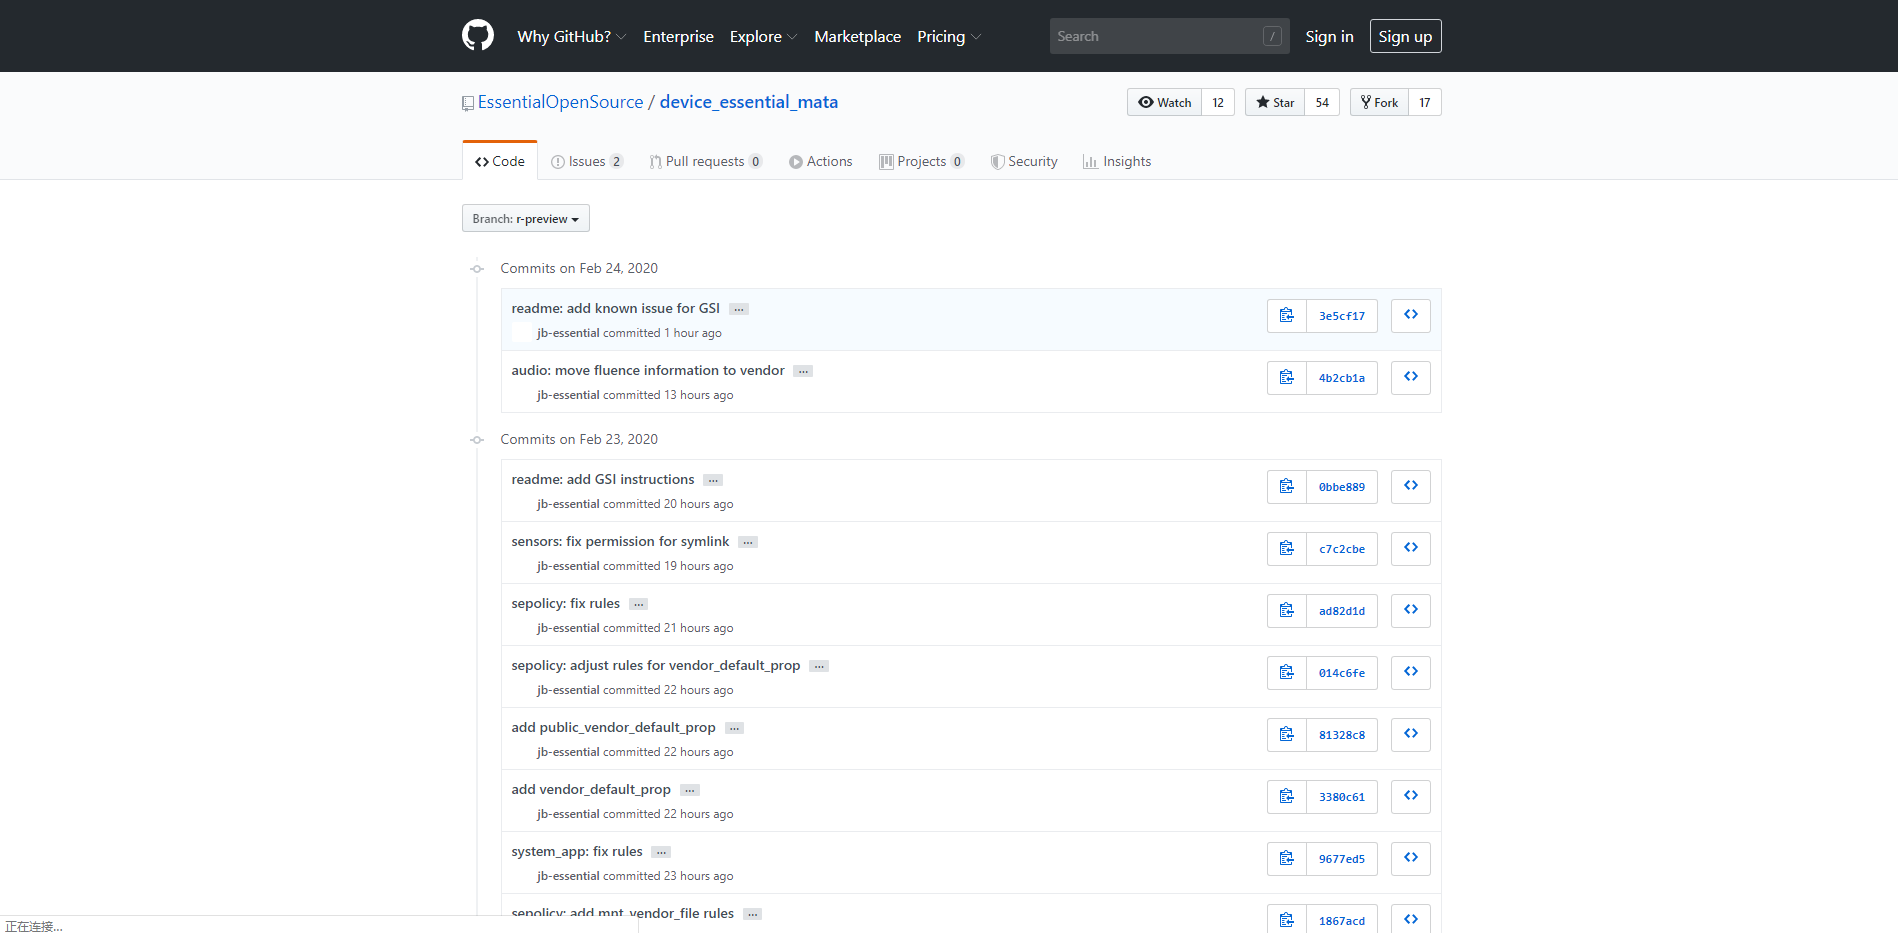Browse repository at commit 4b2cb1a

click(1410, 378)
